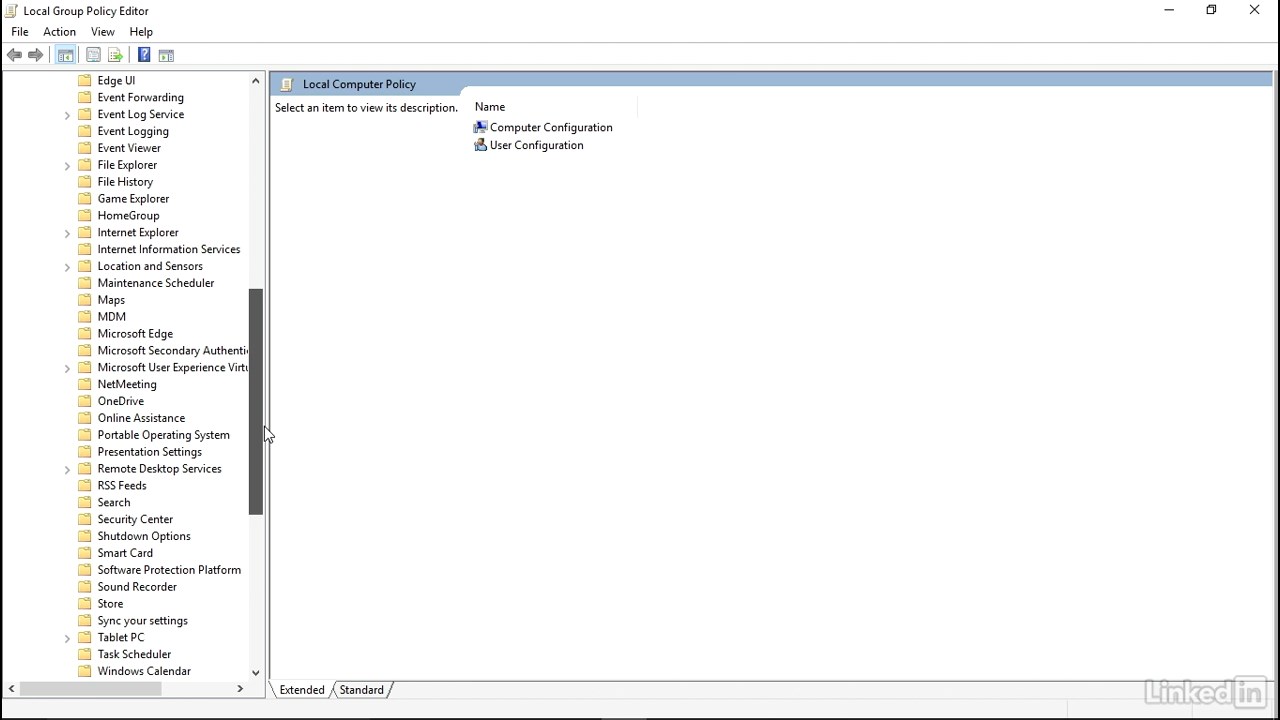Click the tree pane scroll down arrow
Screen dimensions: 1280x720
(256, 673)
